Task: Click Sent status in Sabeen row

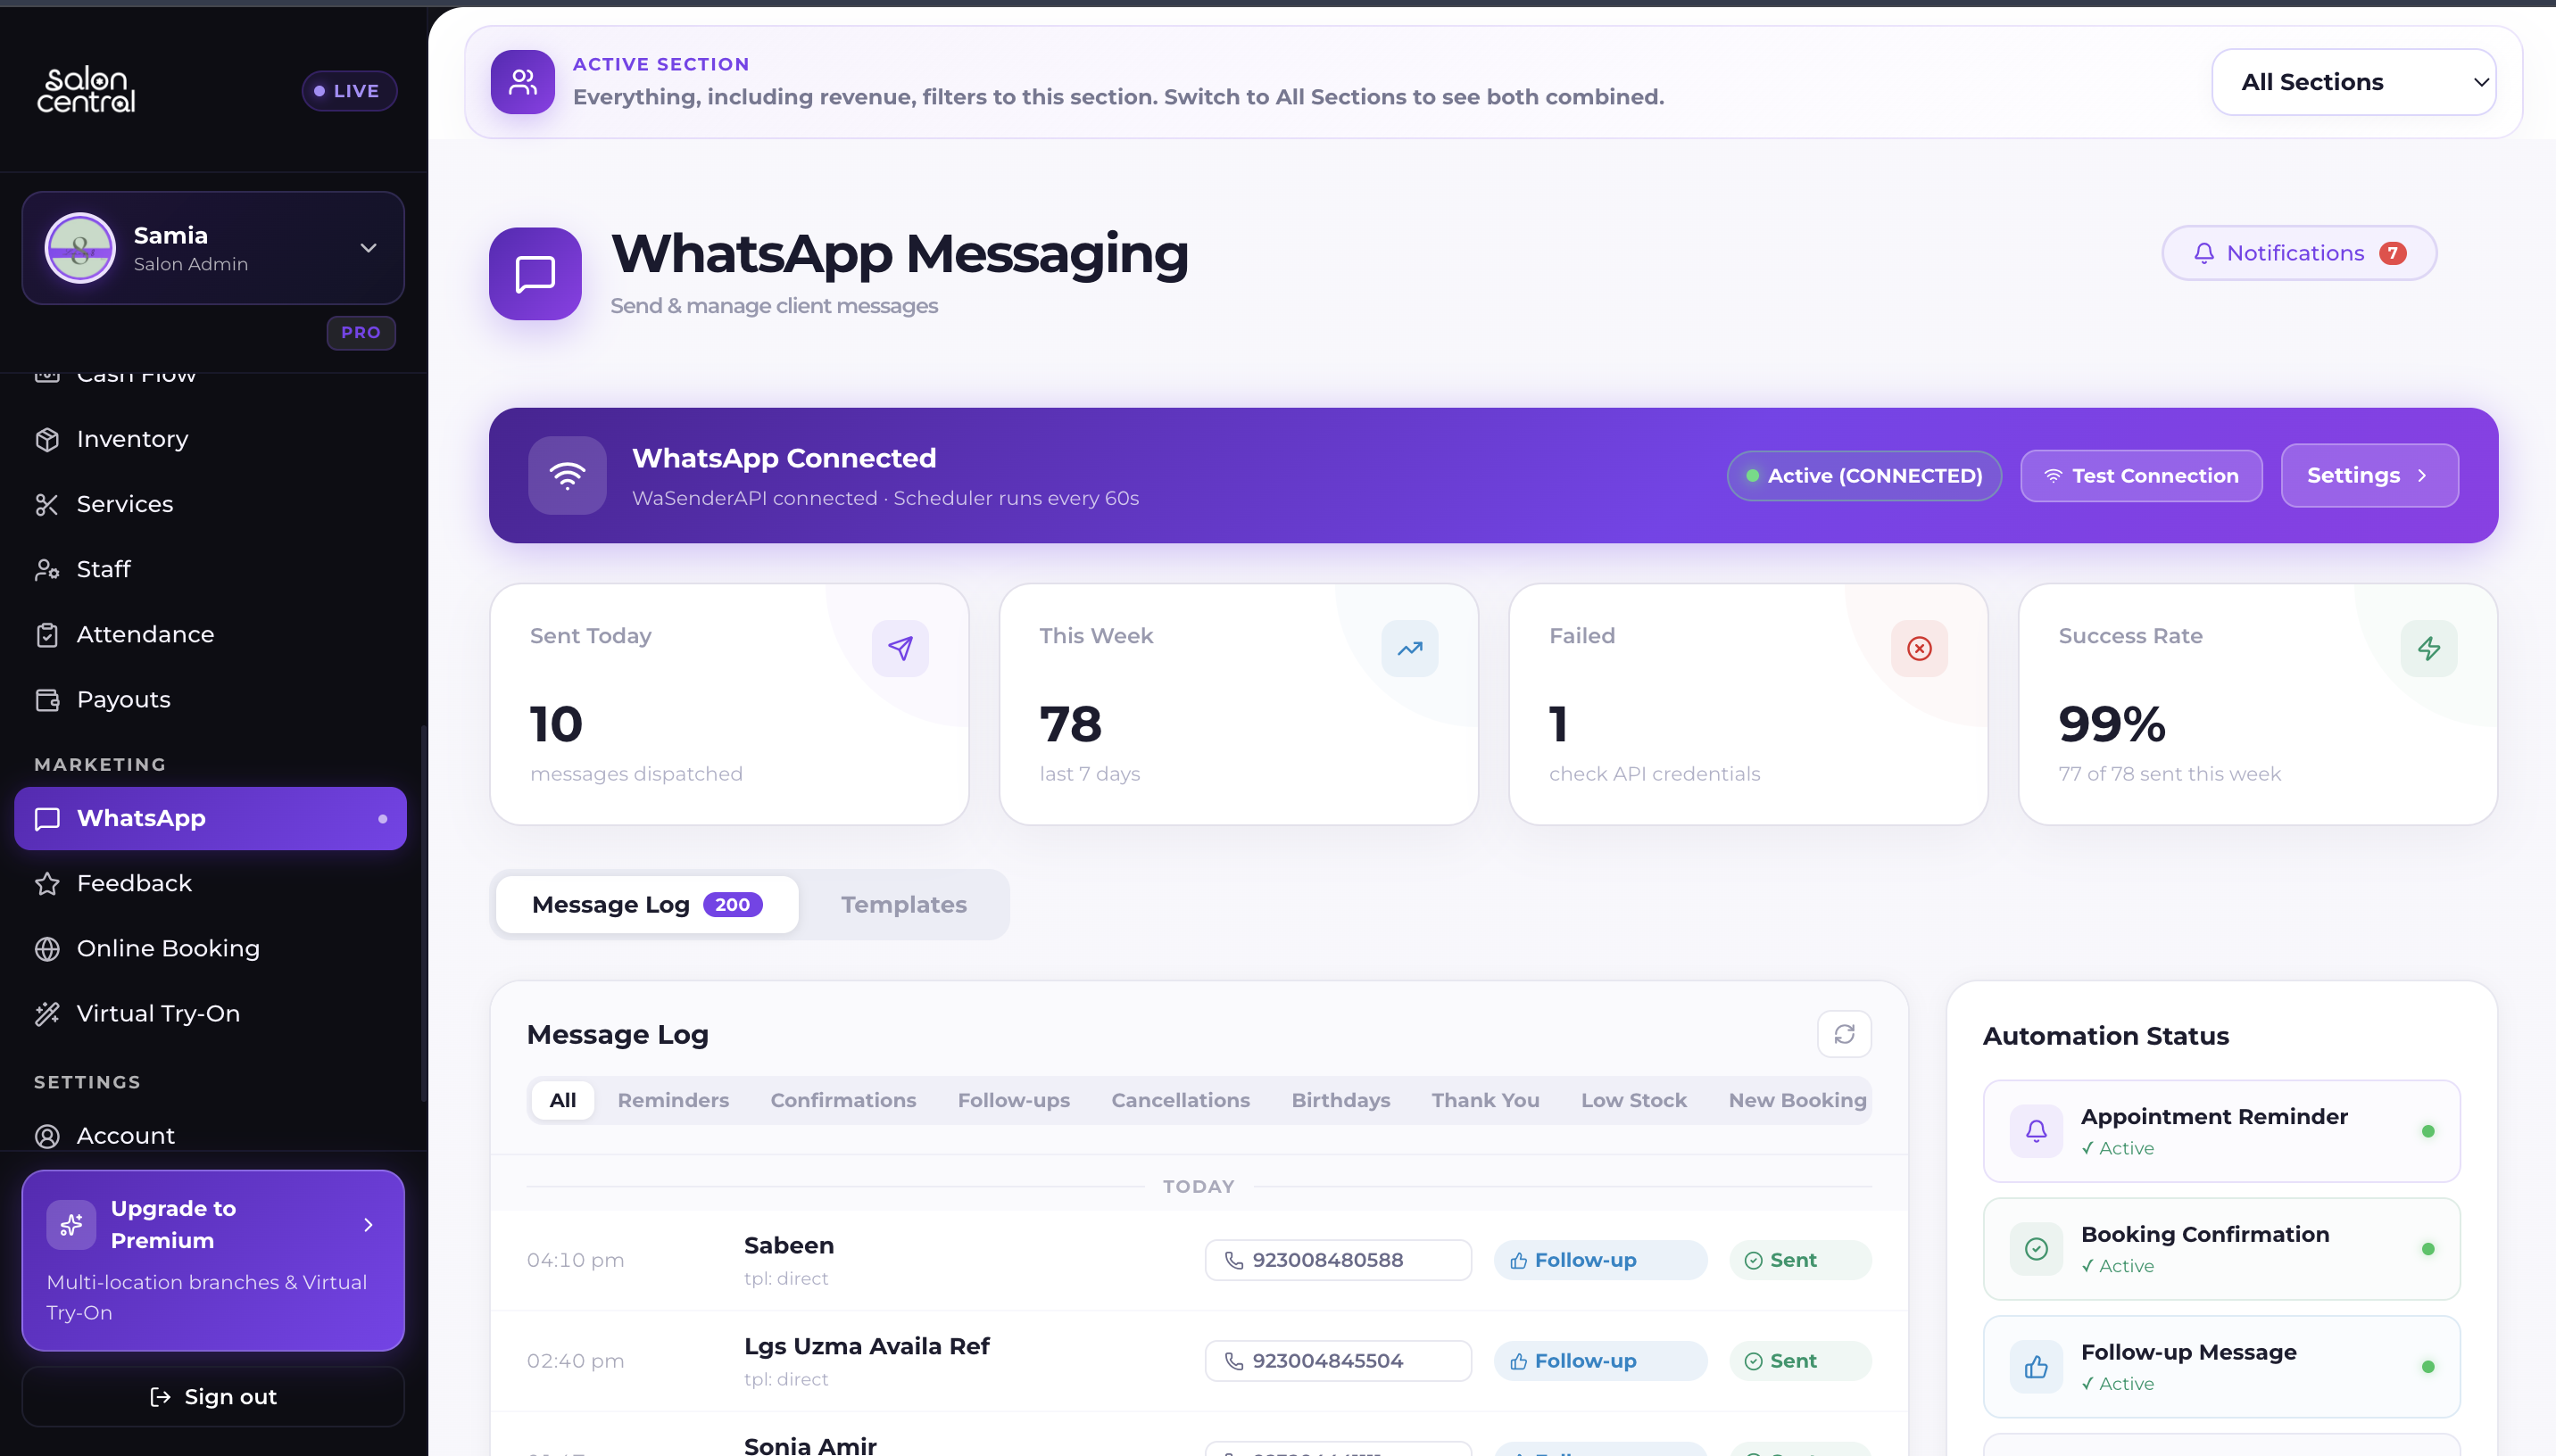Action: tap(1800, 1260)
